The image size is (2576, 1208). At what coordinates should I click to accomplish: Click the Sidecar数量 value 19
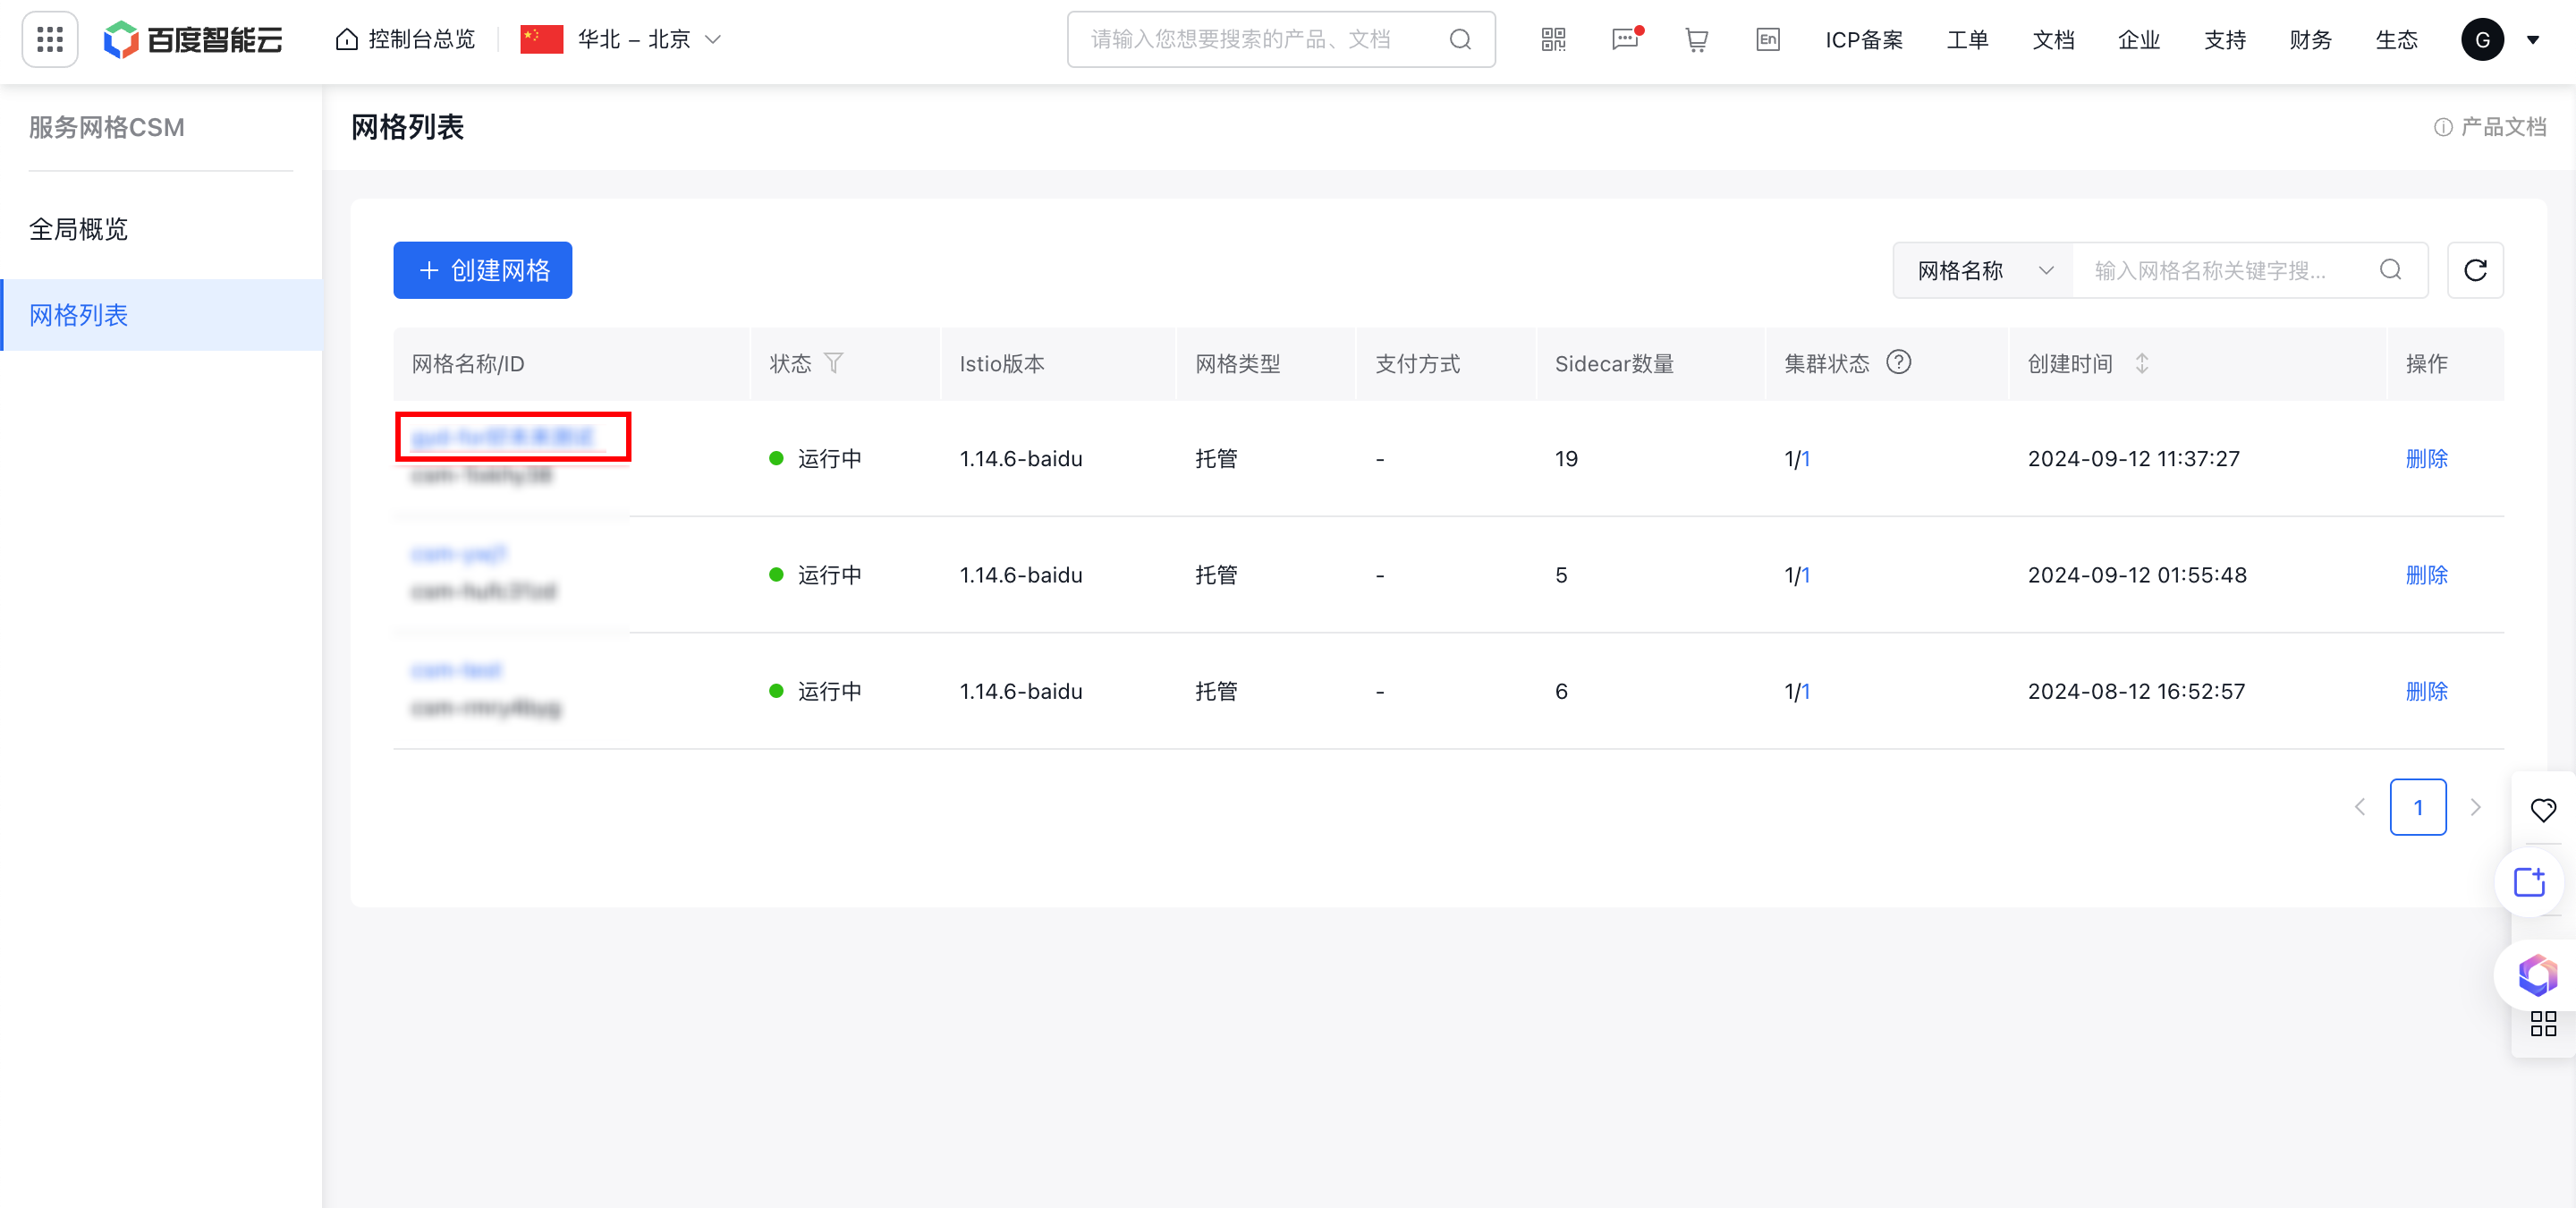1566,459
